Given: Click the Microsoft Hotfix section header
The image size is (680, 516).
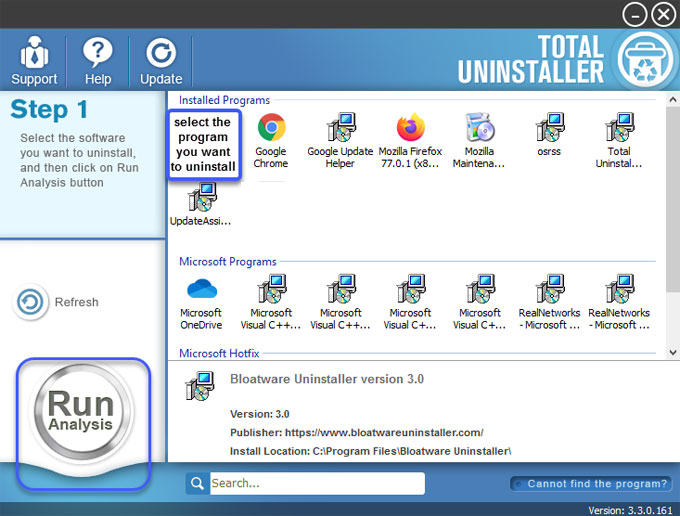Looking at the screenshot, I should [219, 353].
